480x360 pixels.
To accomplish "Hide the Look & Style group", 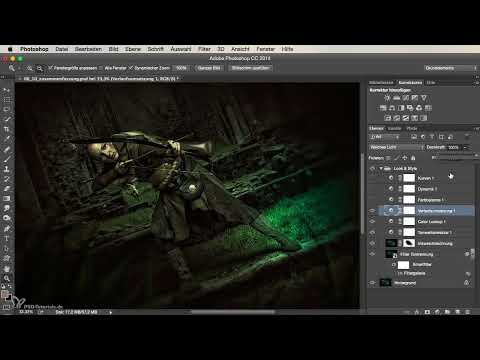I will [x=372, y=168].
